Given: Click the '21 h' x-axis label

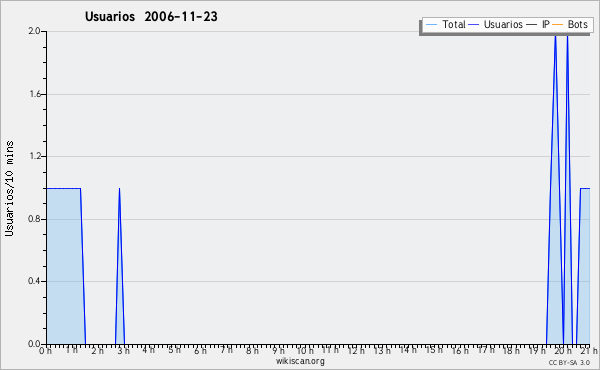Looking at the screenshot, I should [589, 350].
